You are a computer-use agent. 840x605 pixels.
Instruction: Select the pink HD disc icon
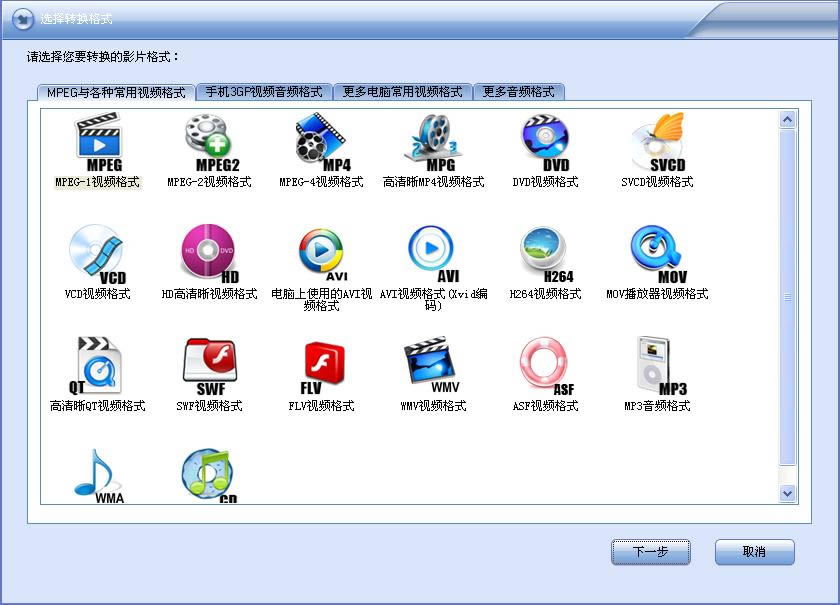click(210, 255)
